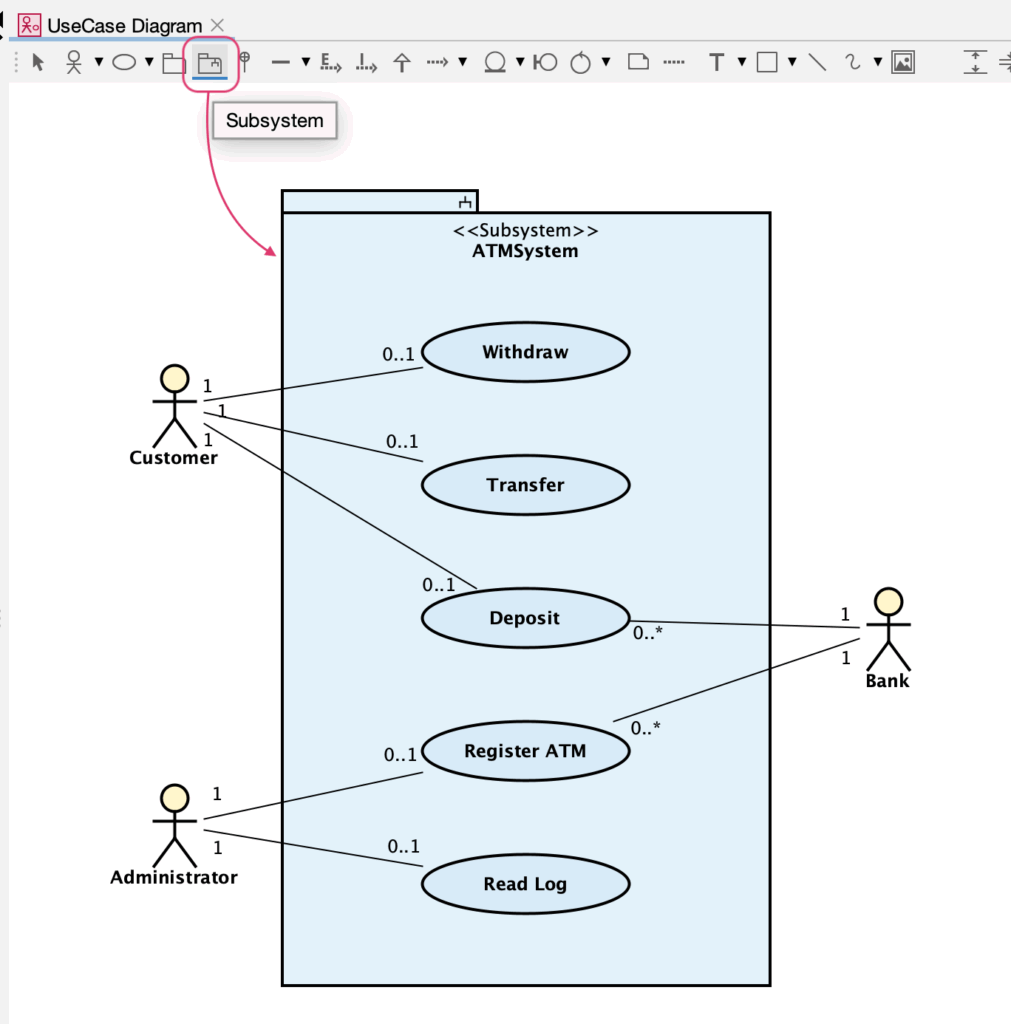Select the Extend relationship tool
This screenshot has width=1011, height=1024.
[331, 63]
